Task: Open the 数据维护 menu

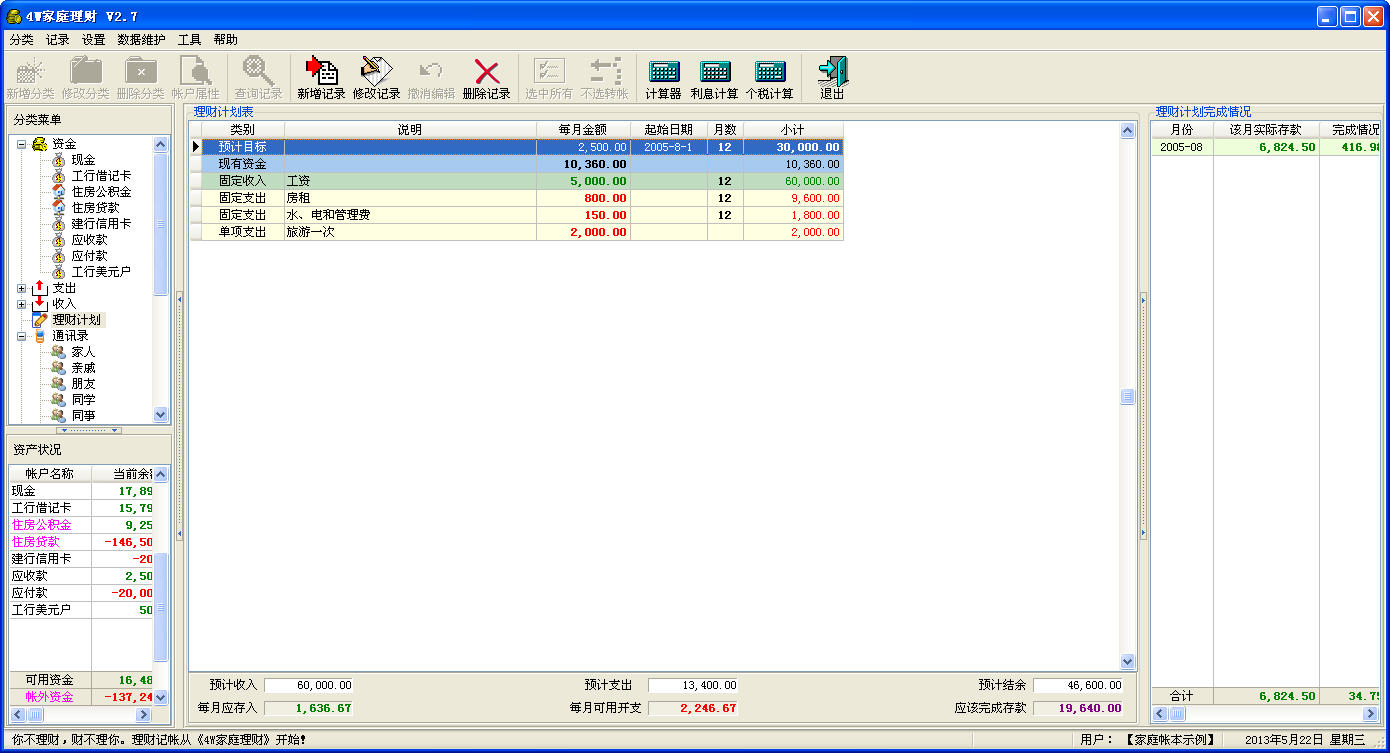Action: (x=141, y=40)
